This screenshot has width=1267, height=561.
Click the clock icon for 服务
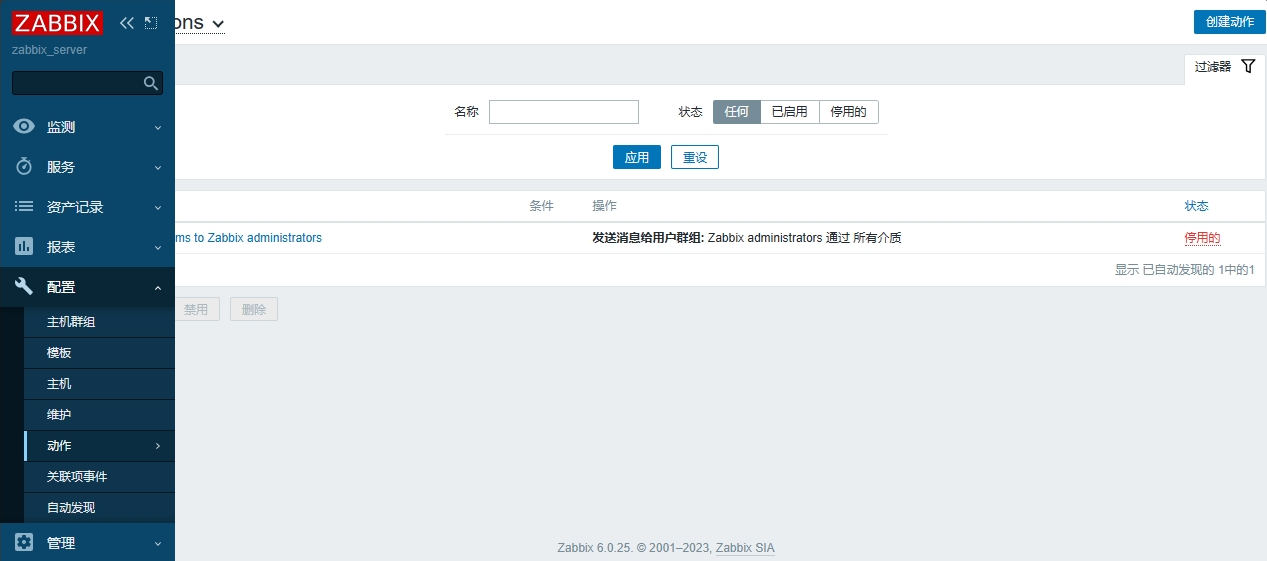click(x=24, y=167)
